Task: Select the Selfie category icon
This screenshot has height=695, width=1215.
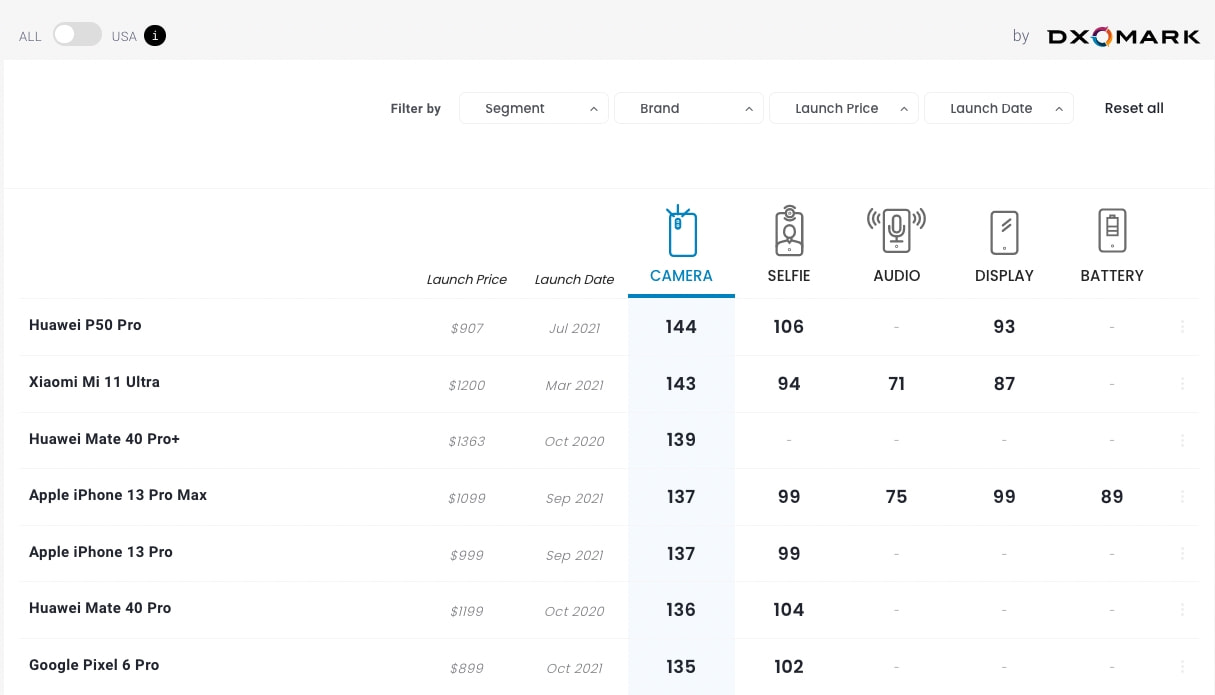Action: point(789,232)
